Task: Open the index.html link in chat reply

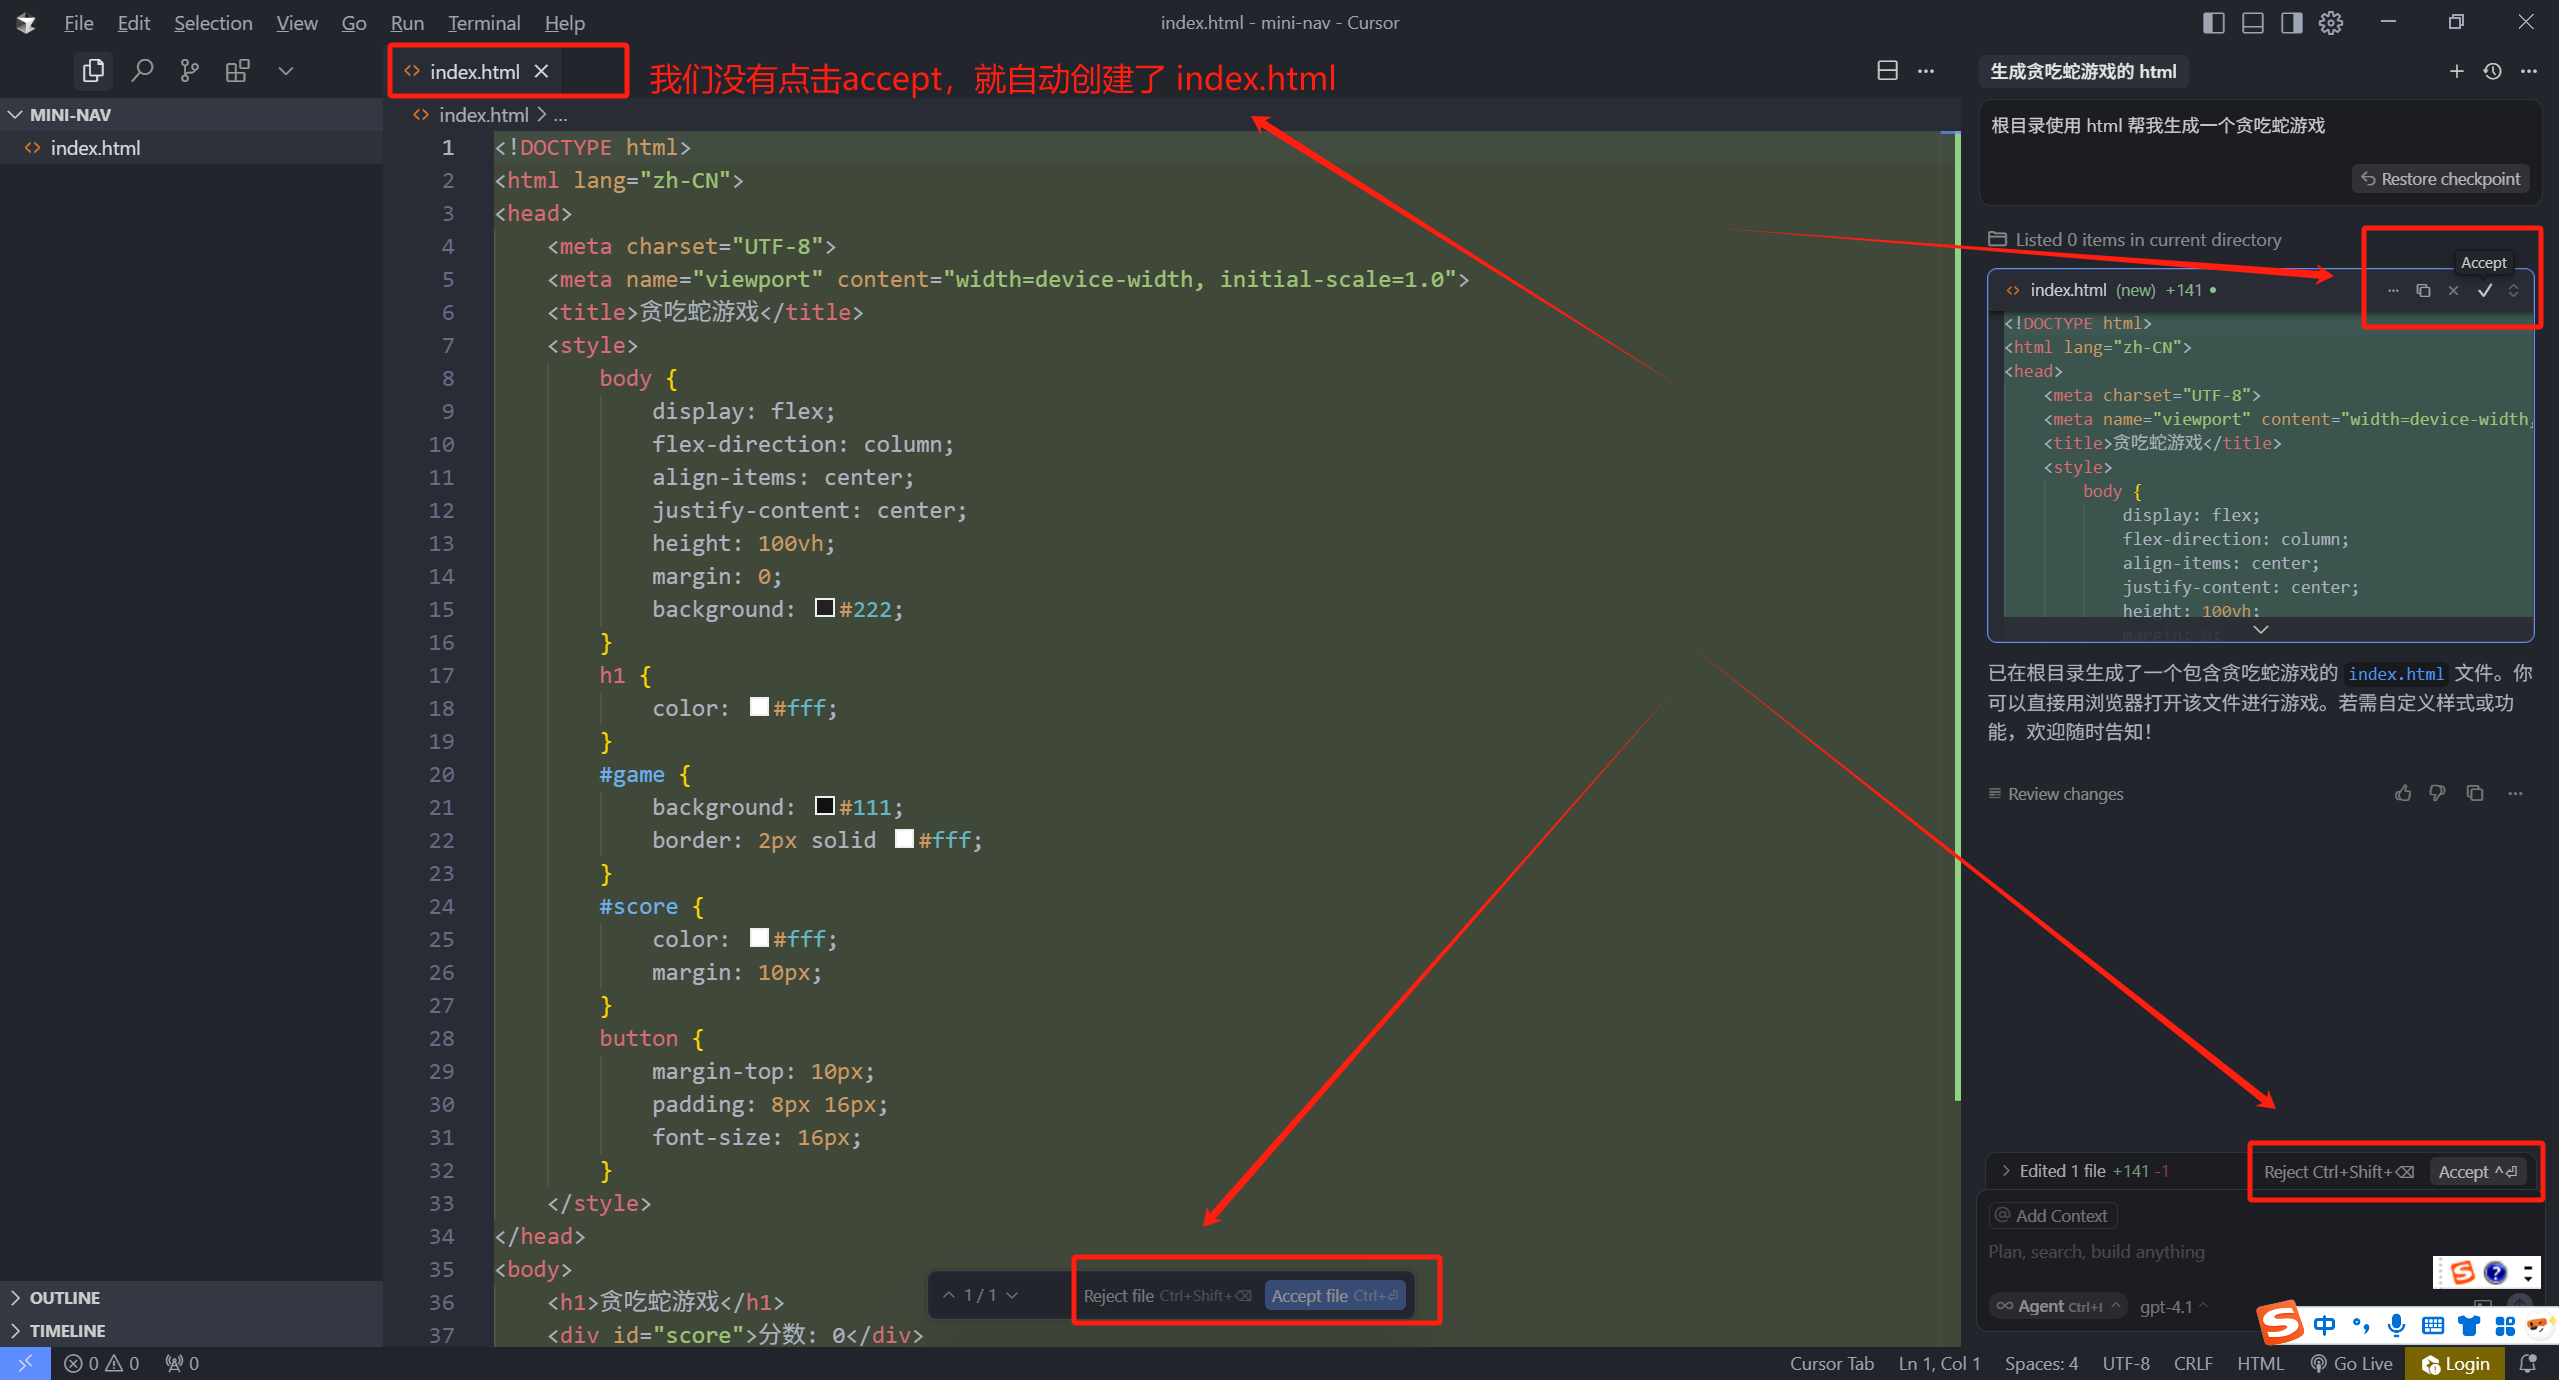Action: [x=2395, y=674]
